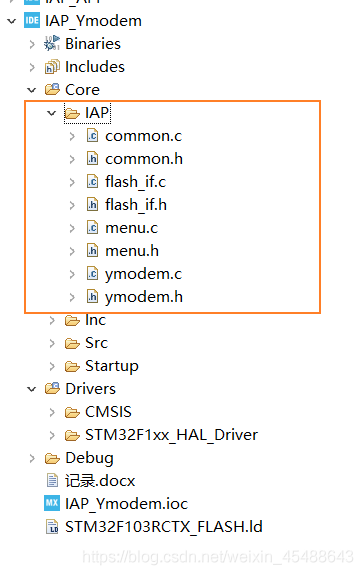This screenshot has height=575, width=363.
Task: Expand the CMSIS folder
Action: pyautogui.click(x=52, y=413)
